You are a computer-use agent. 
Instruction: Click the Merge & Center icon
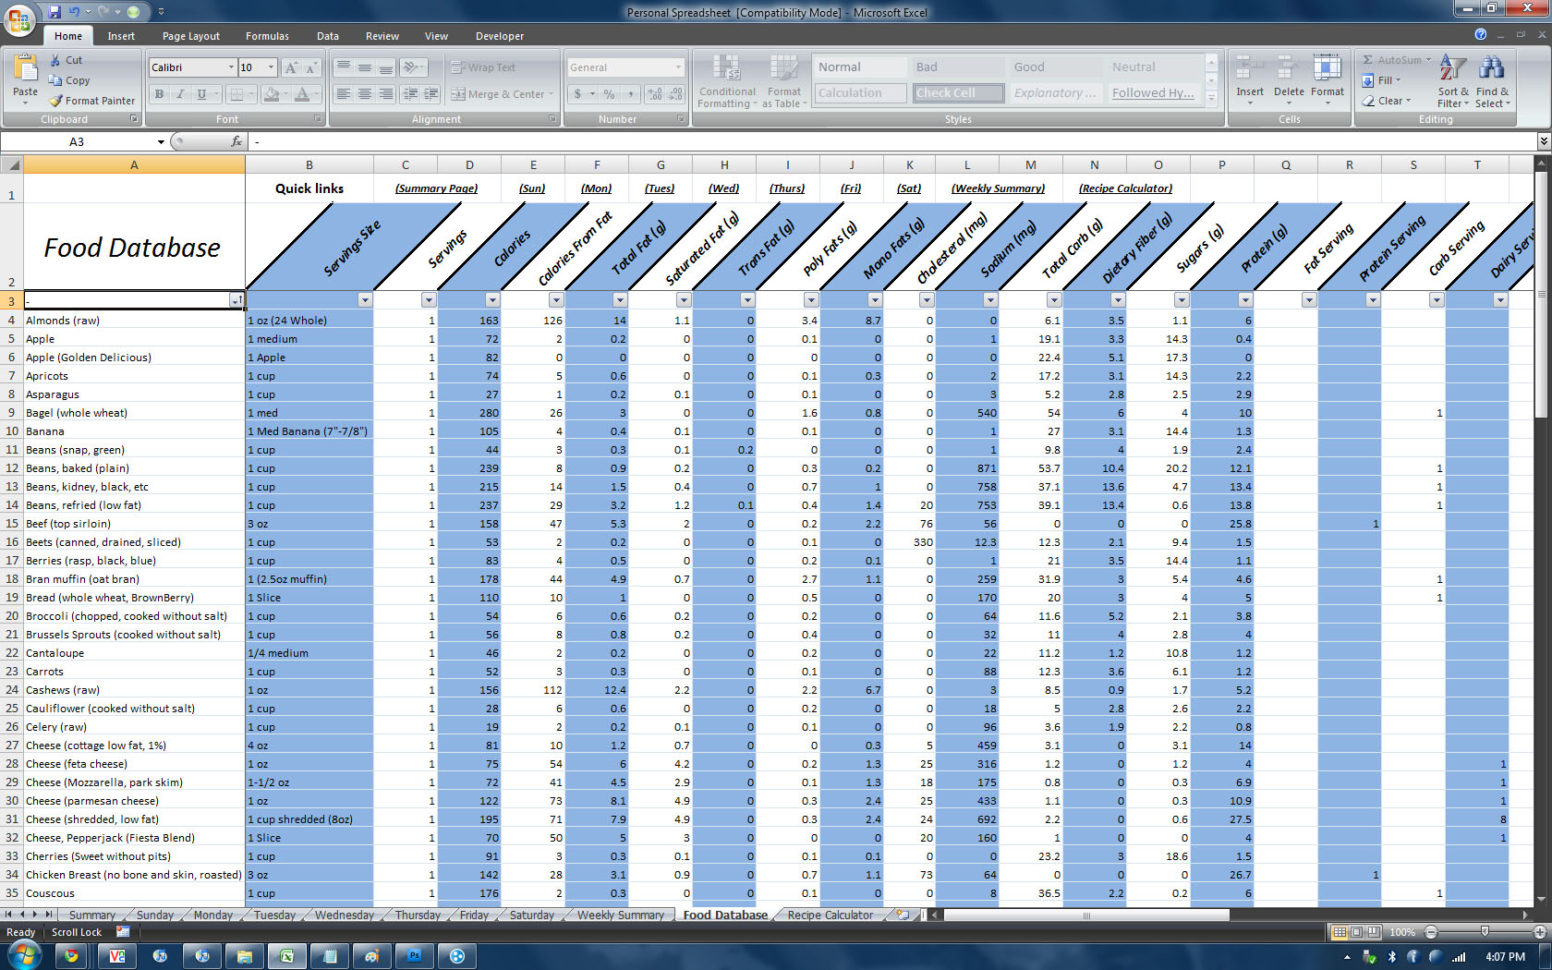coord(501,93)
